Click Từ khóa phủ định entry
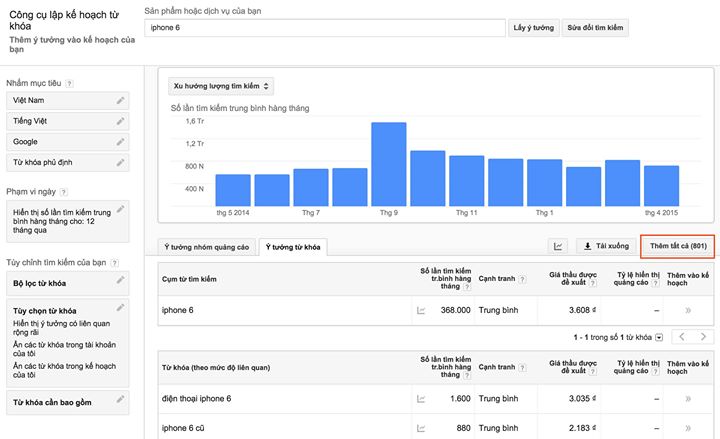Viewport: 720px width, 439px height. pos(68,163)
